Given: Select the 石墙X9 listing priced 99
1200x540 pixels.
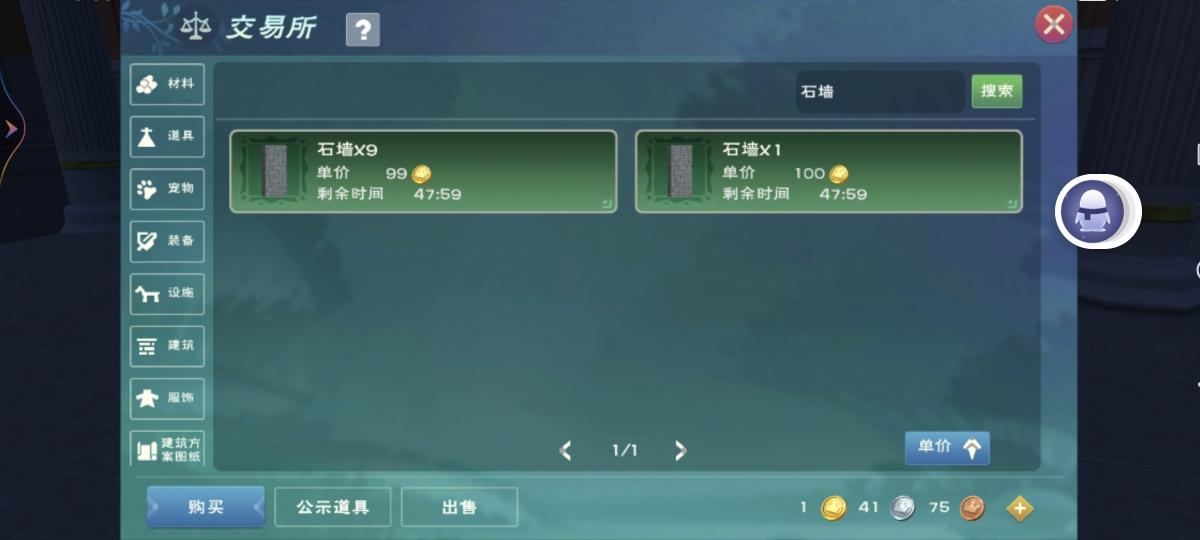Looking at the screenshot, I should 423,172.
